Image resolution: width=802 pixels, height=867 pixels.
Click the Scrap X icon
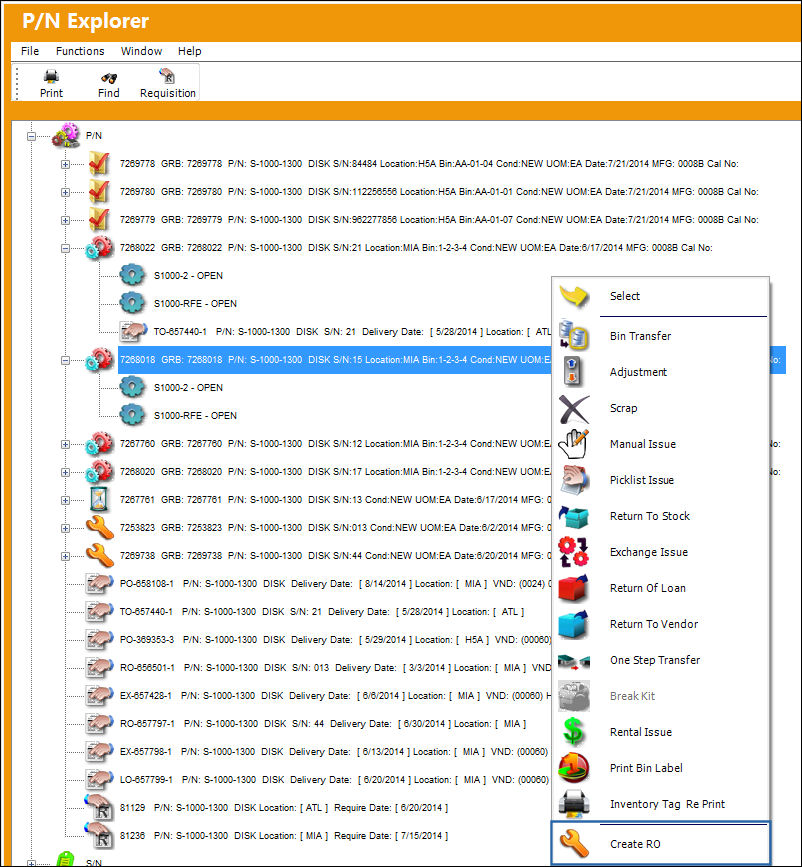(x=574, y=408)
